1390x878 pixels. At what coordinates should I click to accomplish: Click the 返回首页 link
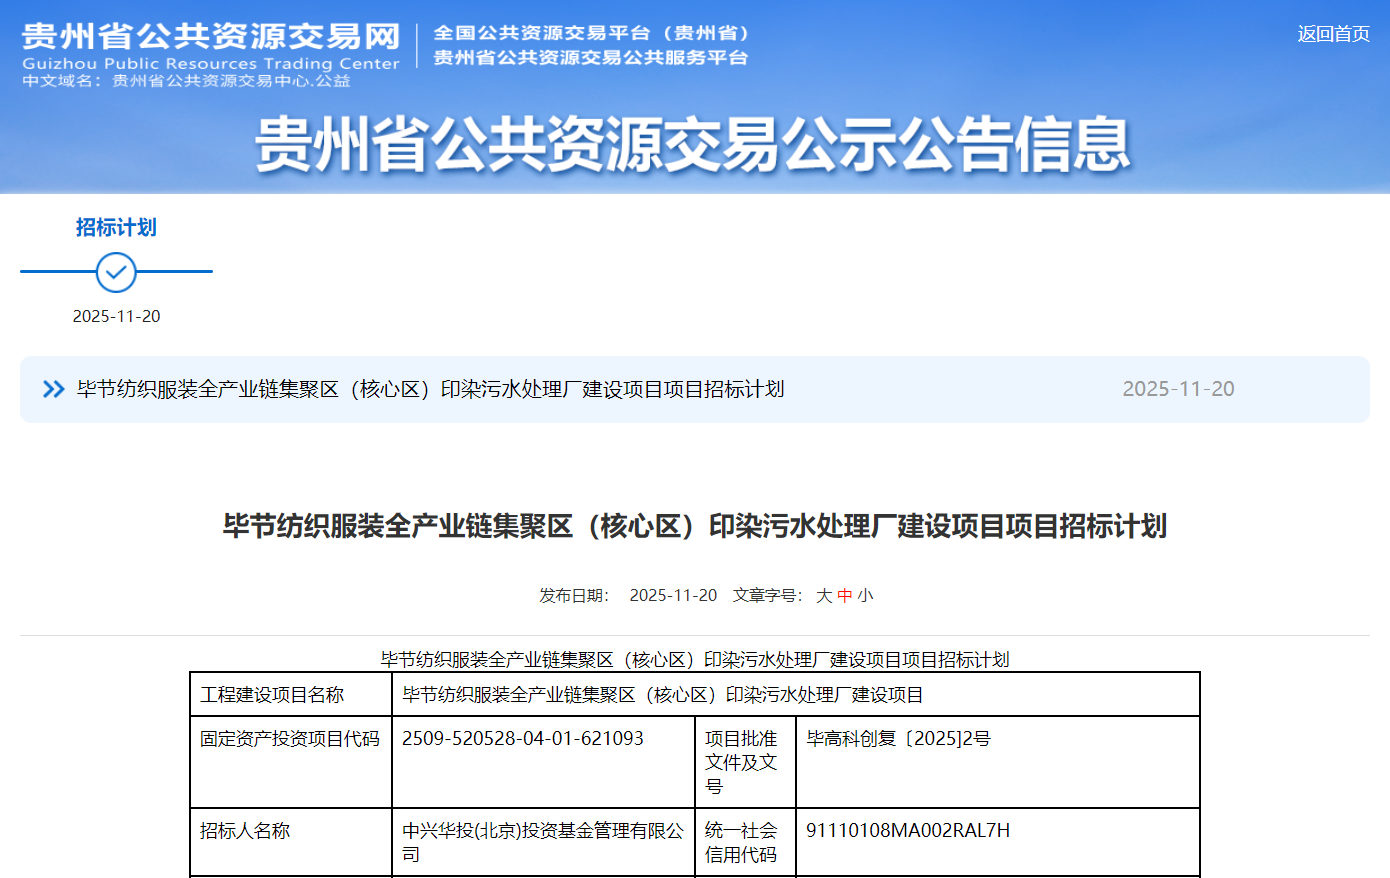(x=1334, y=35)
